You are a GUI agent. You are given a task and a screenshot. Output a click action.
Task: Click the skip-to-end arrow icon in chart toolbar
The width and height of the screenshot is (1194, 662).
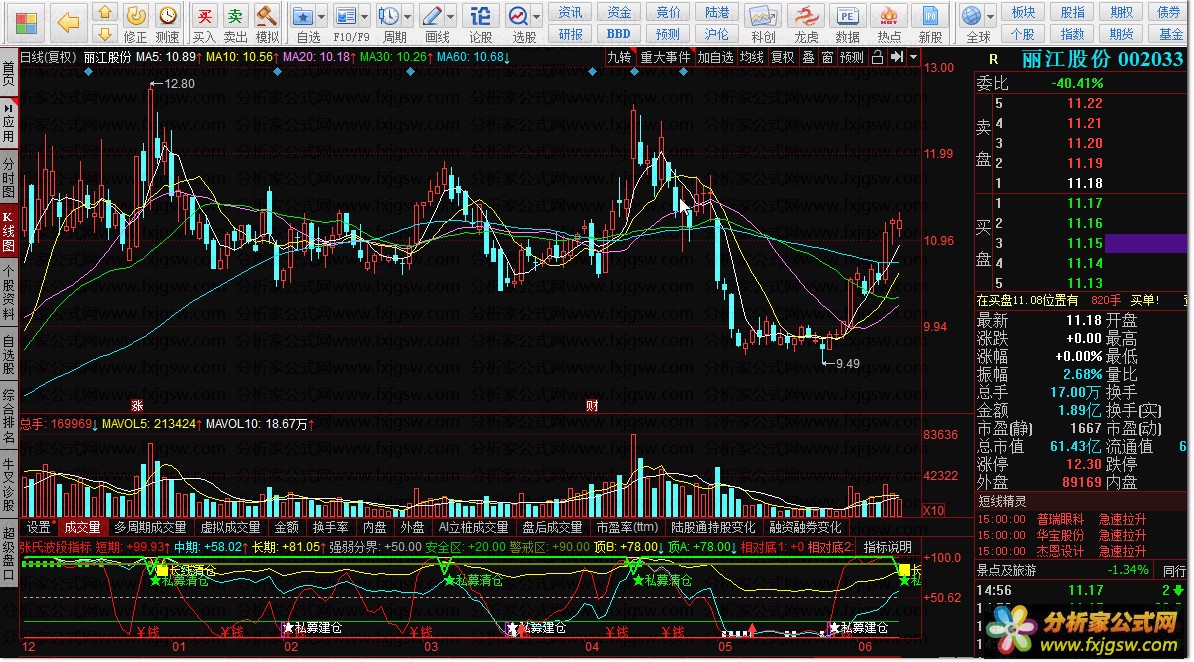pos(896,57)
